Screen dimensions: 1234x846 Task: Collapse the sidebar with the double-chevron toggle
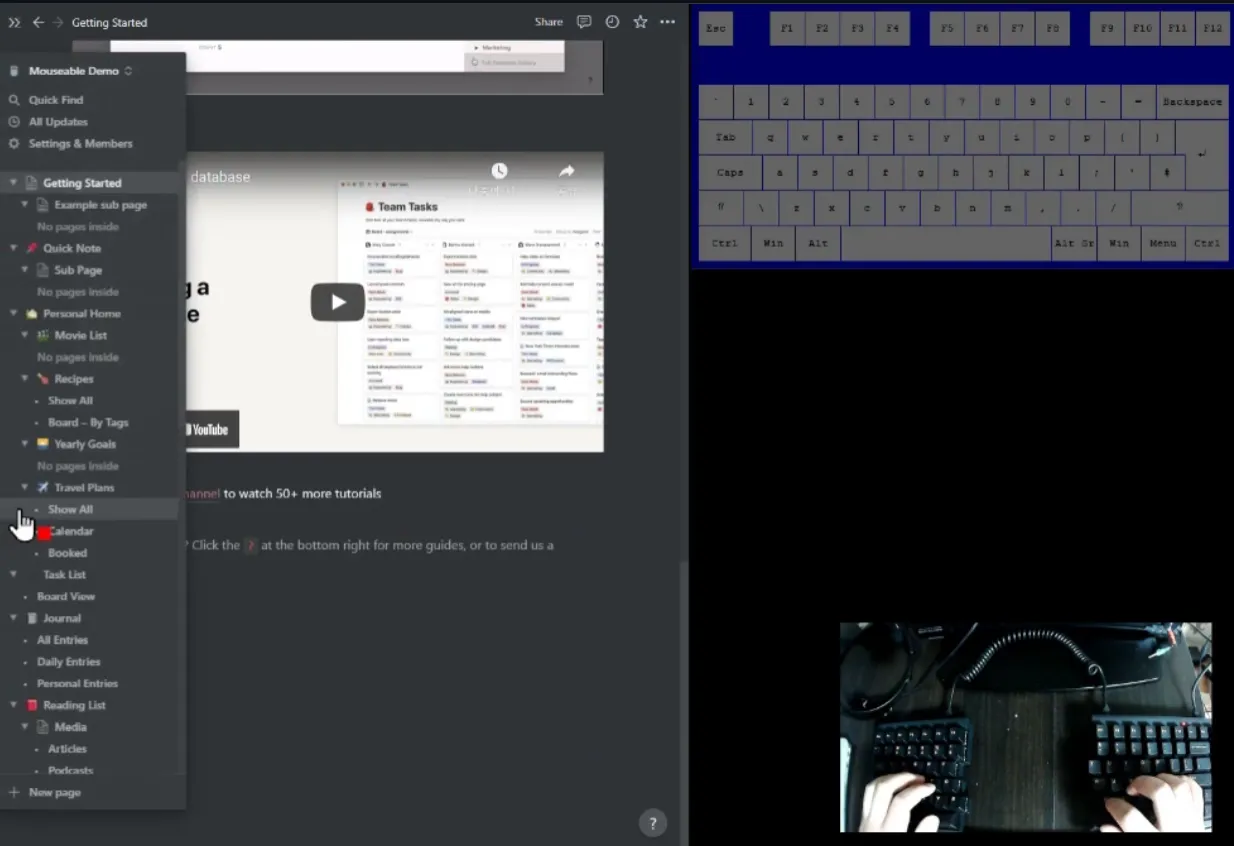tap(13, 22)
